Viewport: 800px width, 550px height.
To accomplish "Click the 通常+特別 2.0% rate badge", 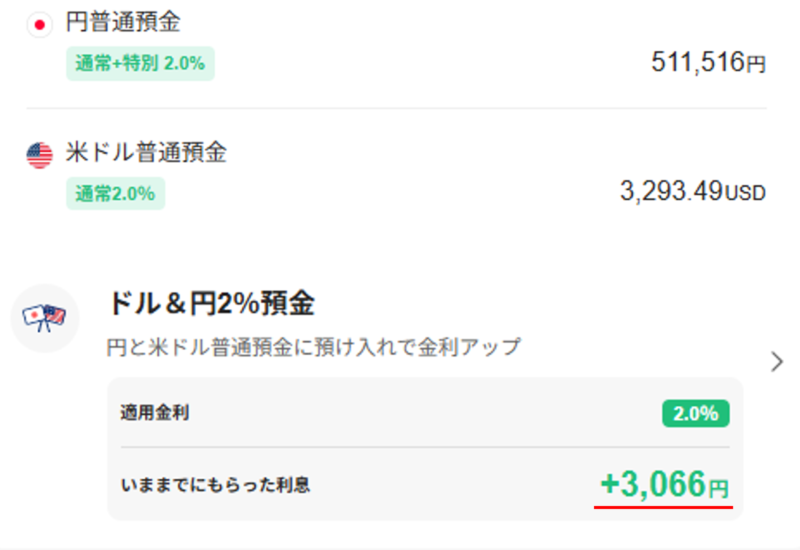I will (x=140, y=63).
